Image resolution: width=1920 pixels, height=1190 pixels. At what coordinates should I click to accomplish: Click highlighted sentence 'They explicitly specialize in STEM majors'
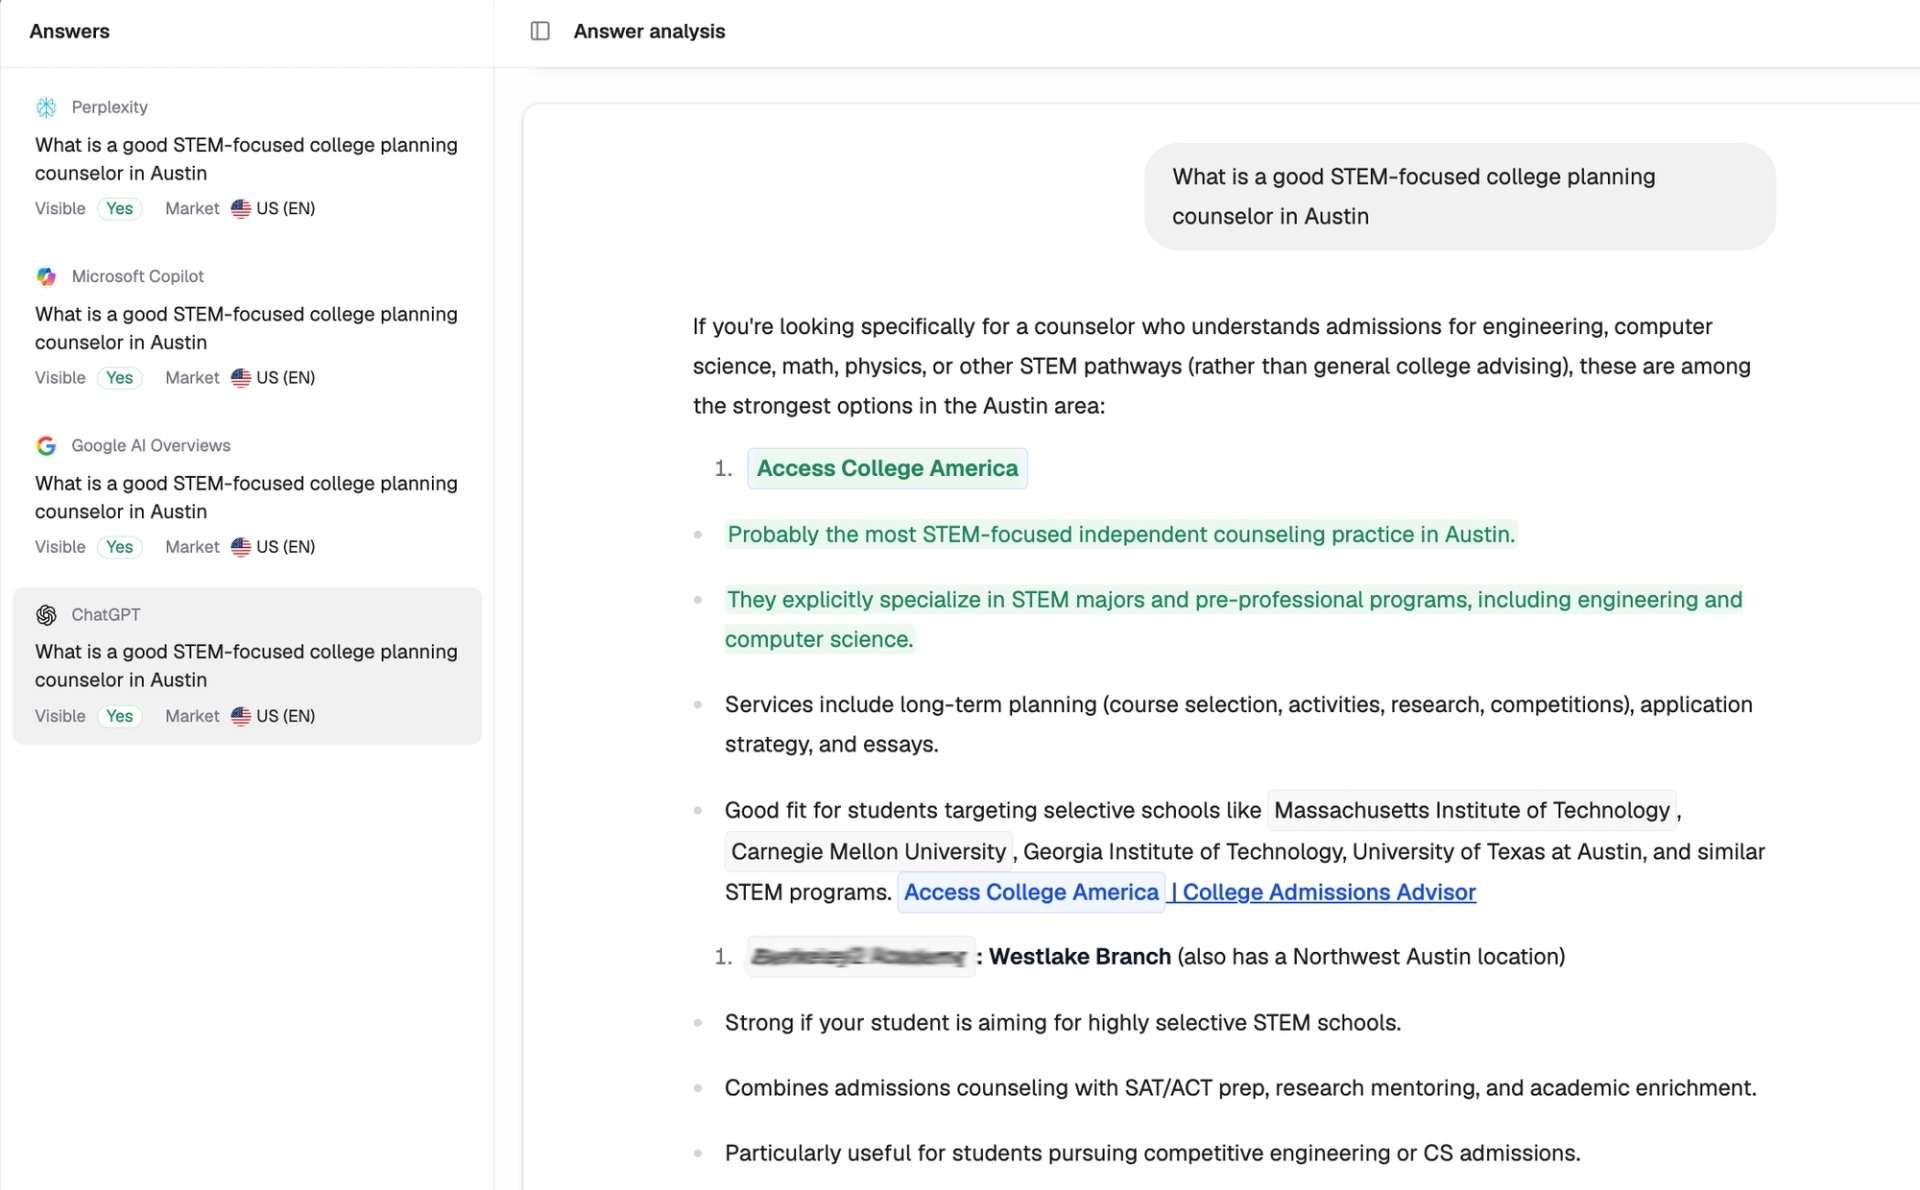(x=1233, y=619)
